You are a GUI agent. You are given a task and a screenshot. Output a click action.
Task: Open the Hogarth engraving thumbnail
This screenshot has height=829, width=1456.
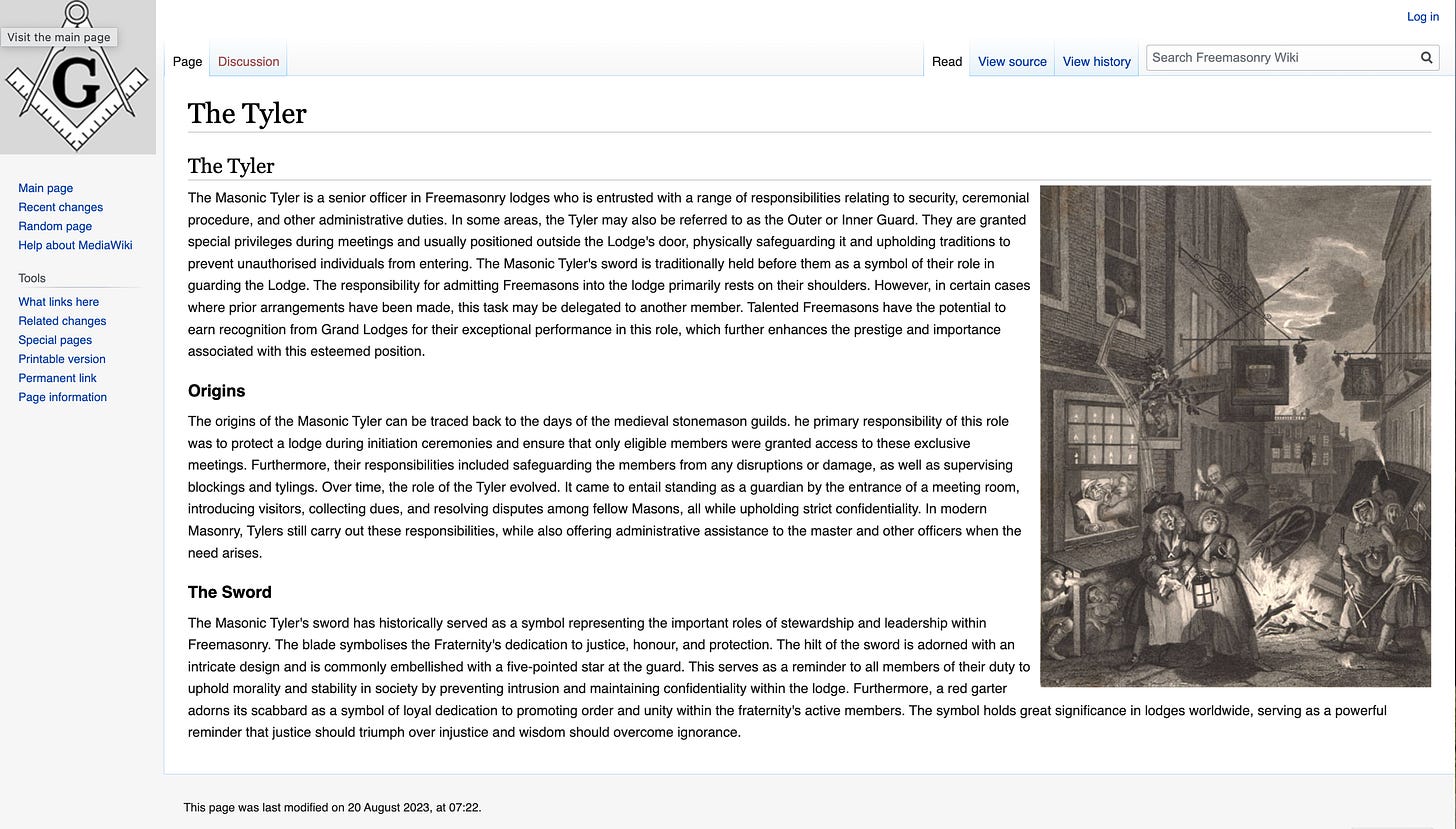tap(1235, 436)
